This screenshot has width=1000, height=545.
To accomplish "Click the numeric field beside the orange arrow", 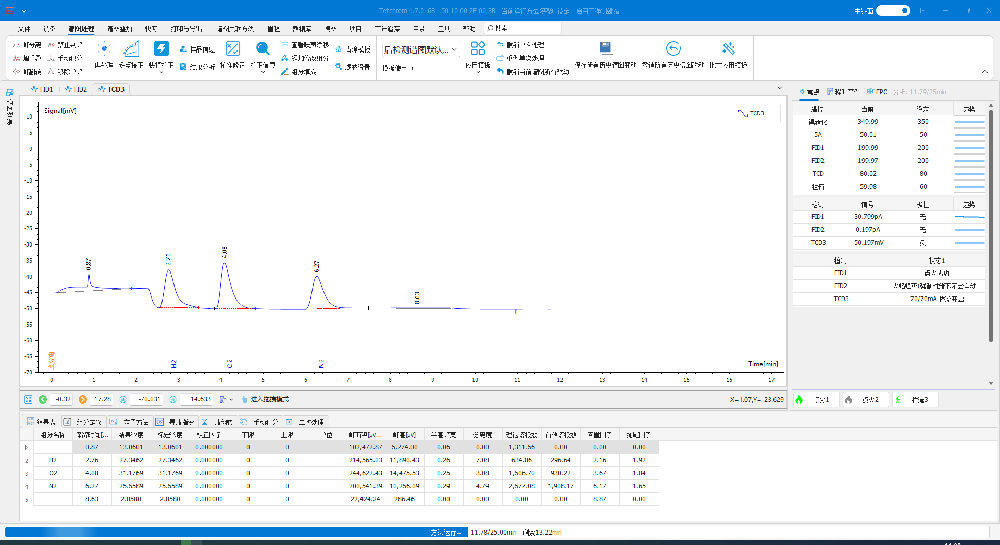I will coord(102,399).
